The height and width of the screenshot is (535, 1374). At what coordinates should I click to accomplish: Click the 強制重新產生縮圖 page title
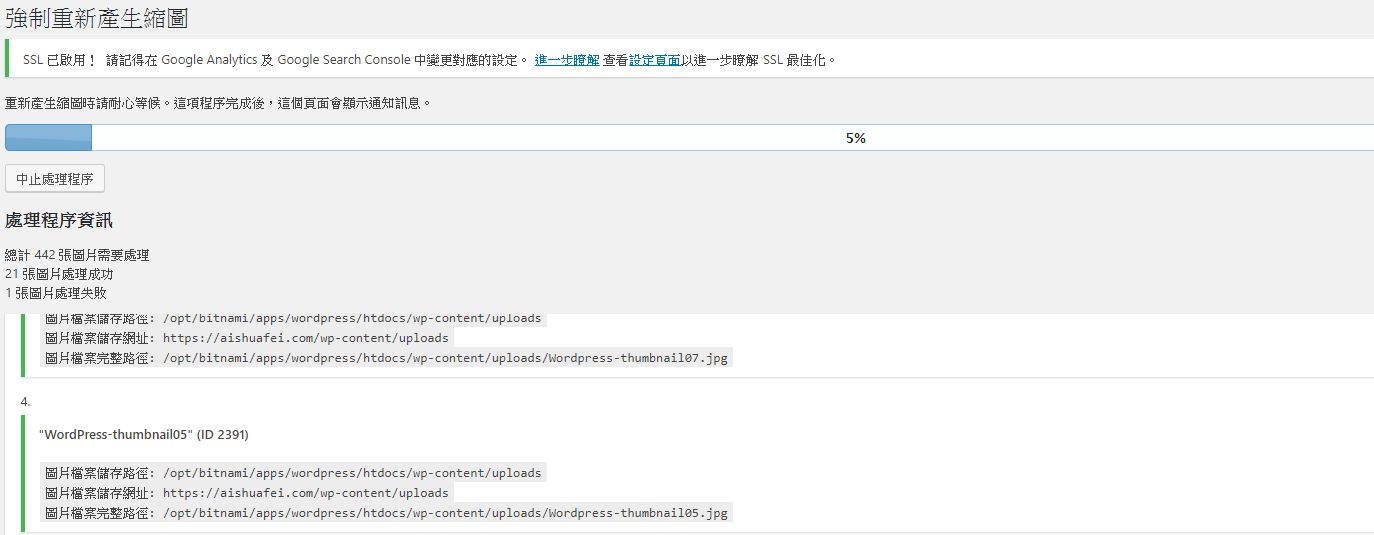click(x=96, y=18)
